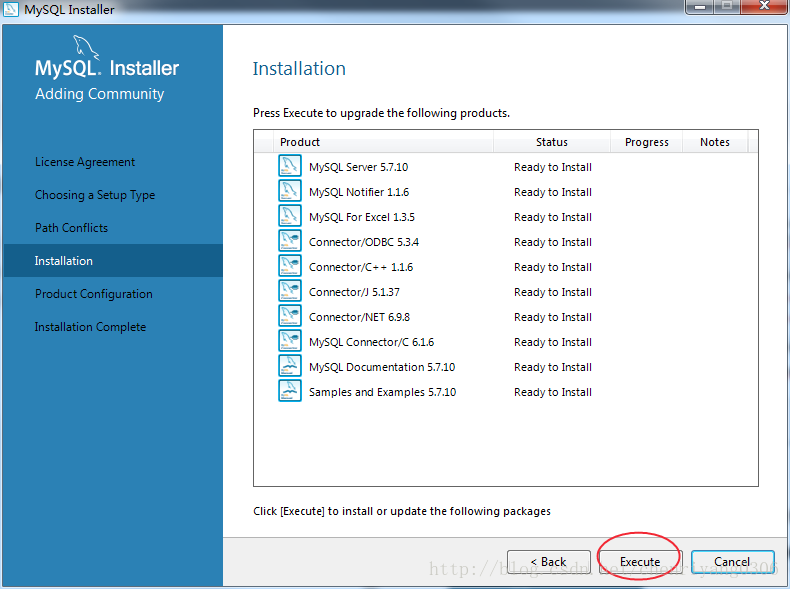Screen dimensions: 790x589
Task: Click Ready to Install status for MySQL Documentation
Action: [x=553, y=367]
